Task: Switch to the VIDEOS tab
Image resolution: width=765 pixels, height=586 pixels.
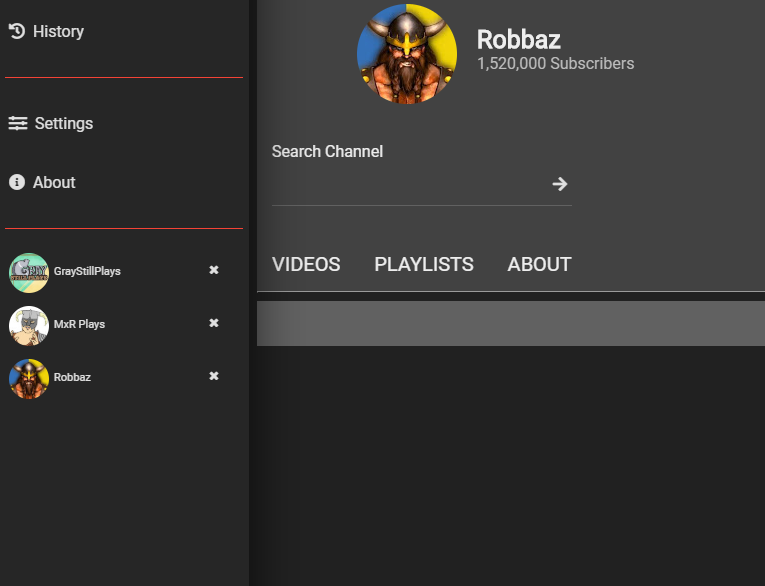Action: 306,264
